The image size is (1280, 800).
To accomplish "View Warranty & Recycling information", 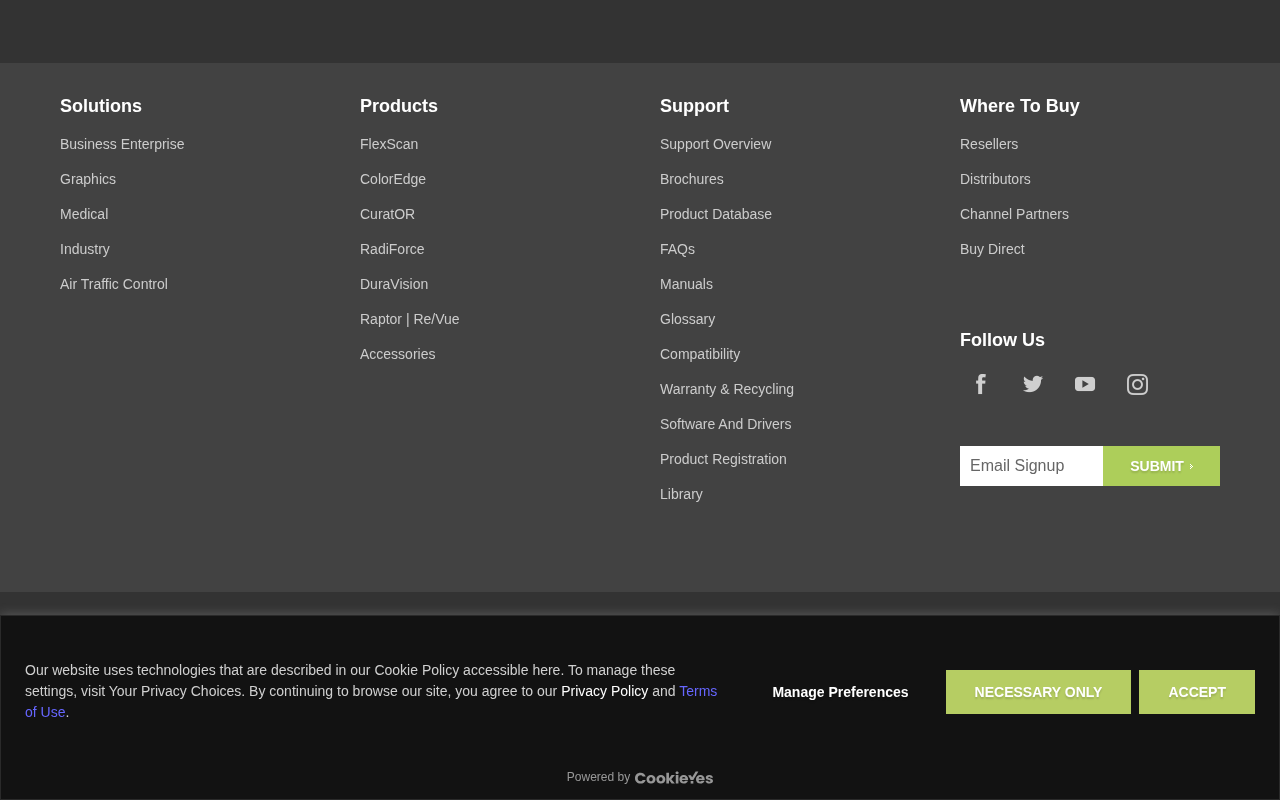I will 727,389.
